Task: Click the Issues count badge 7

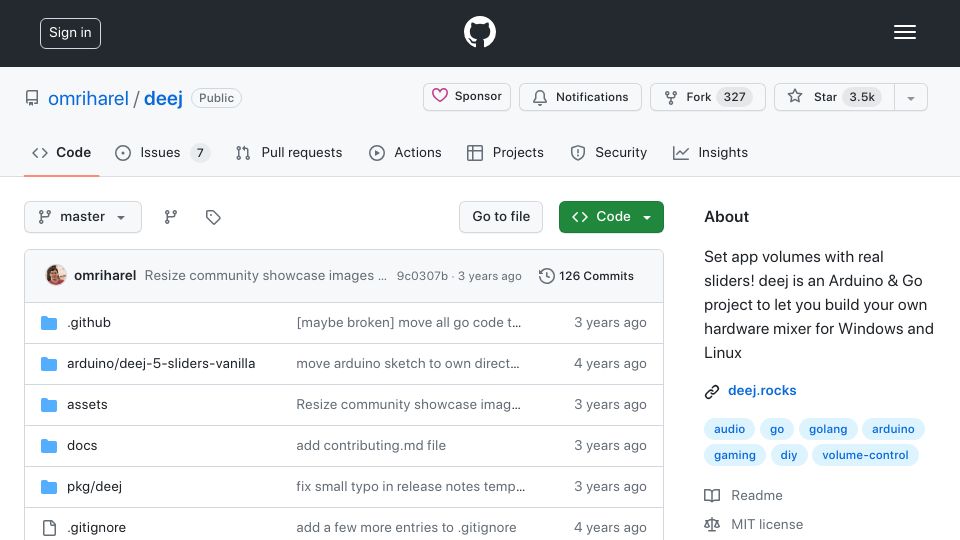Action: tap(200, 153)
